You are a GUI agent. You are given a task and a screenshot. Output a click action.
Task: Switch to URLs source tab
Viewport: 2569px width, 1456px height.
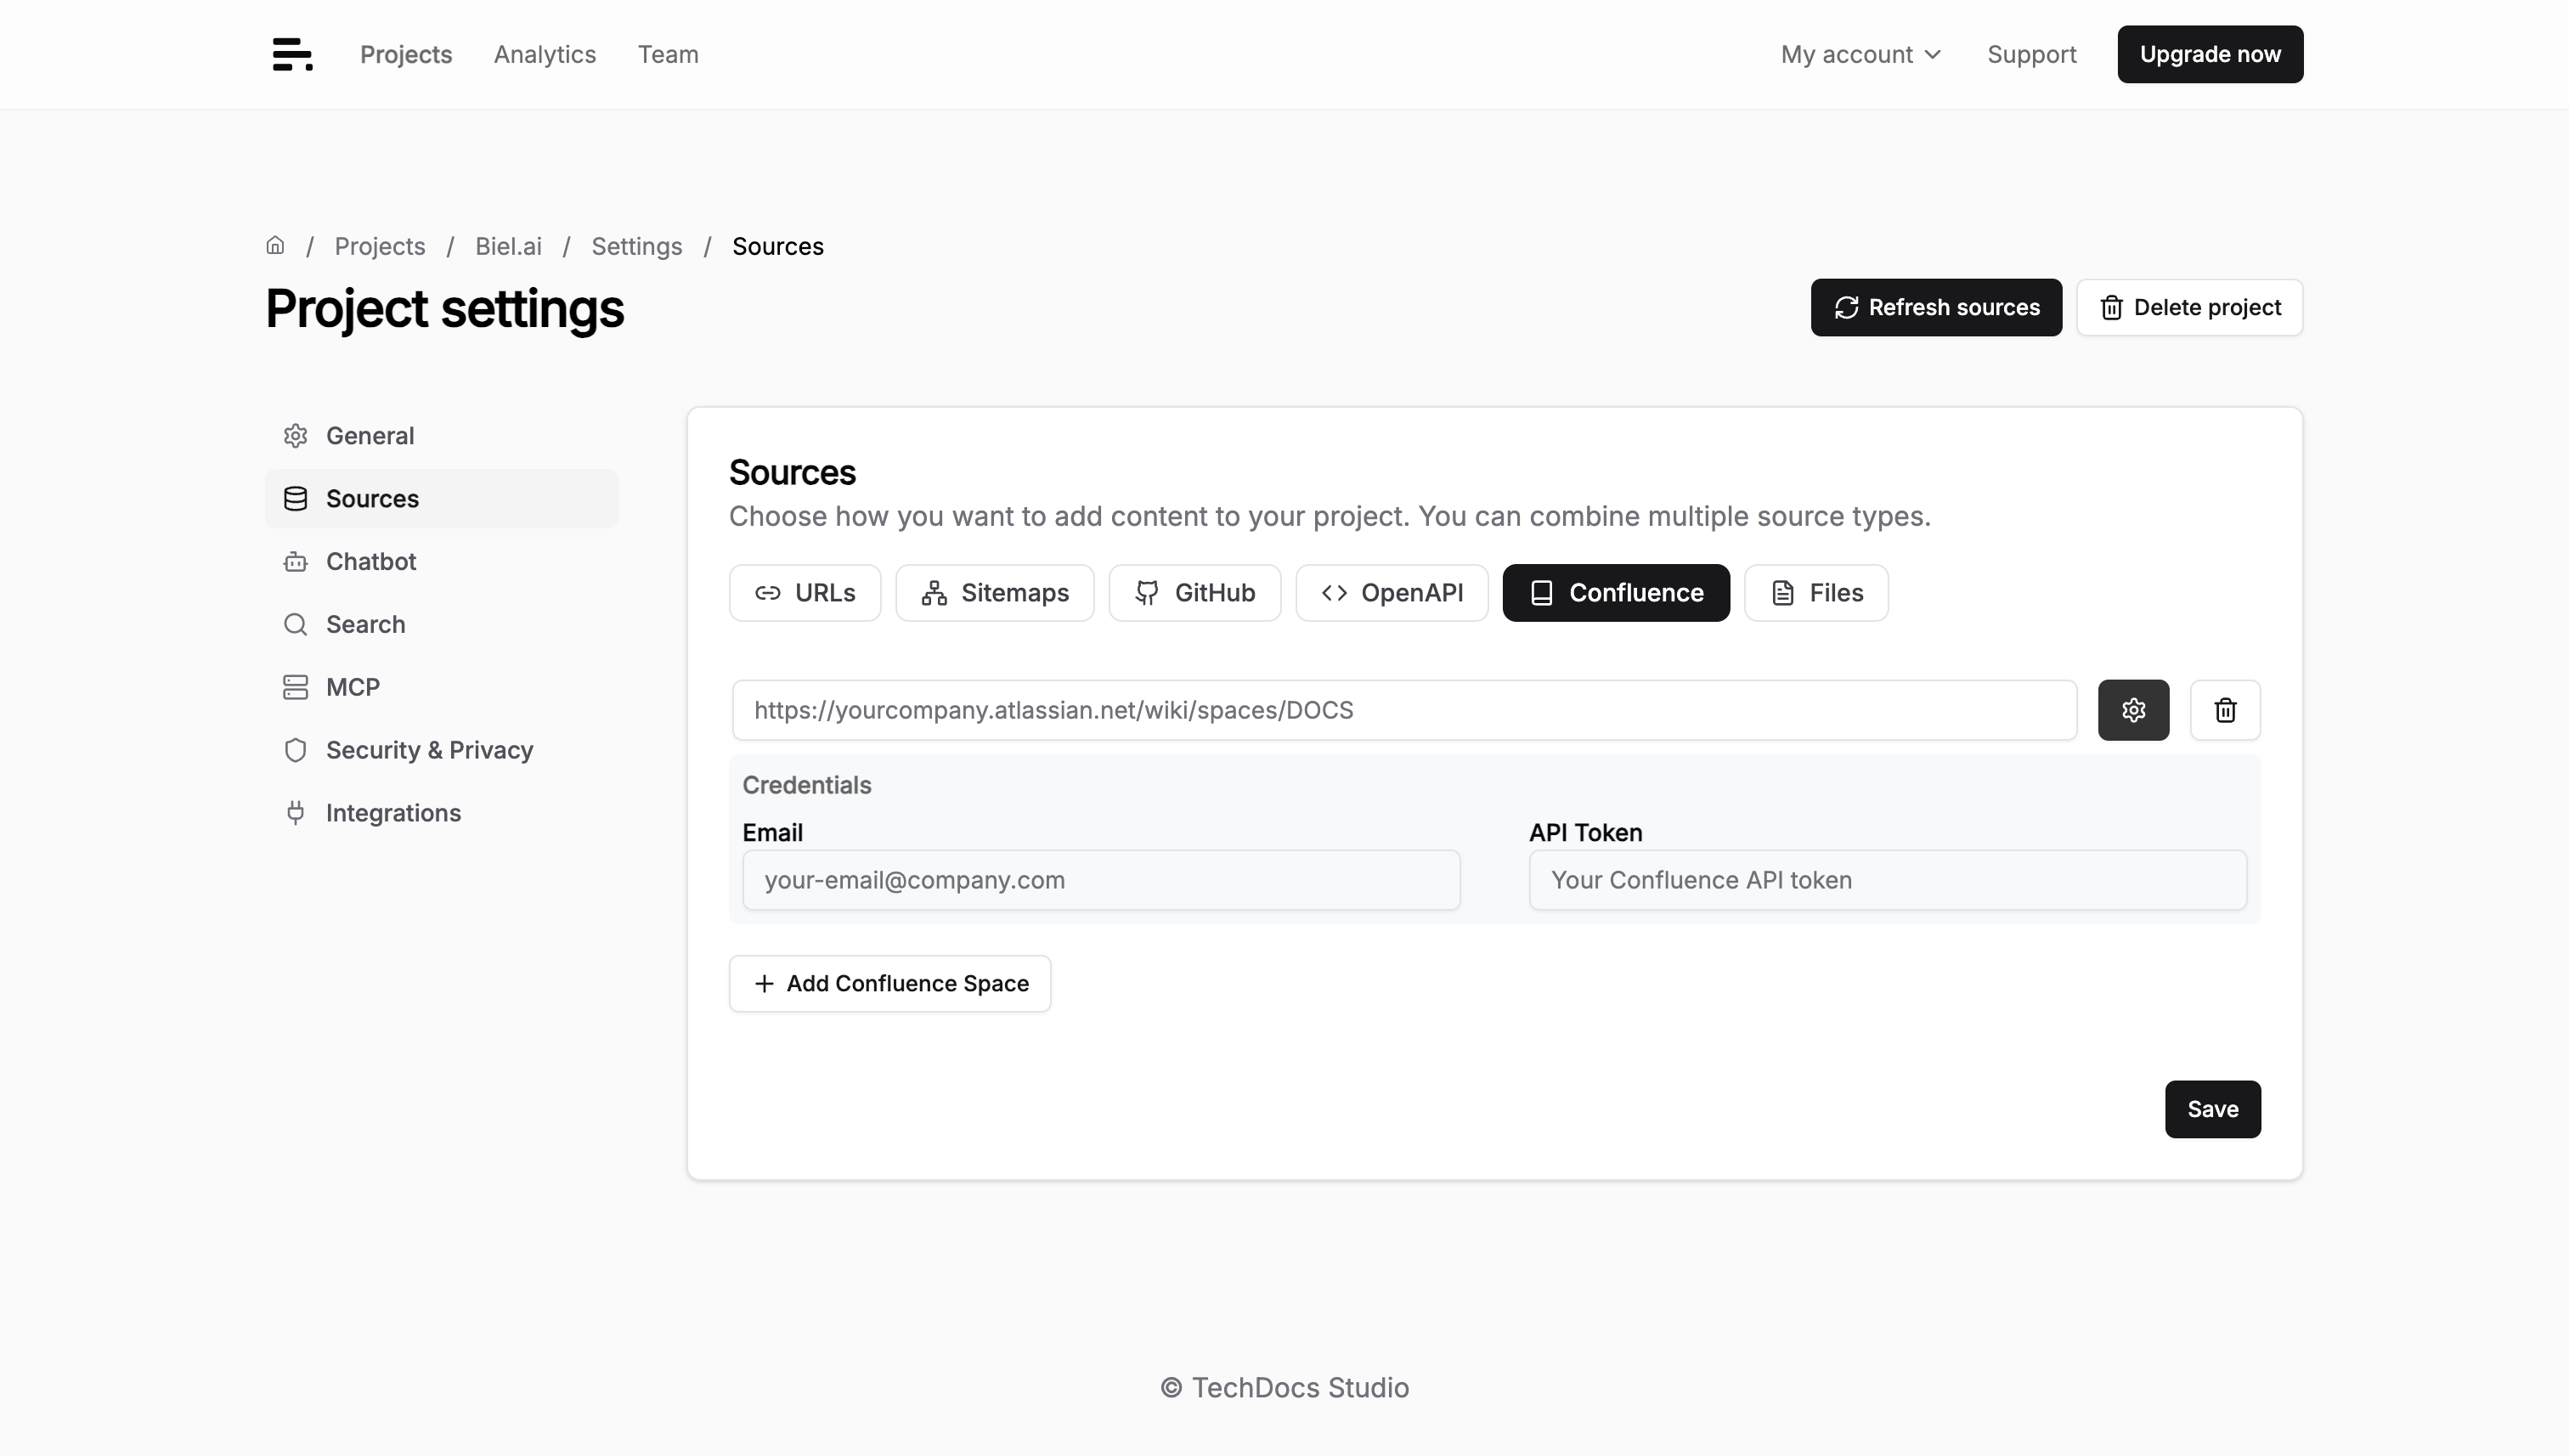(805, 592)
